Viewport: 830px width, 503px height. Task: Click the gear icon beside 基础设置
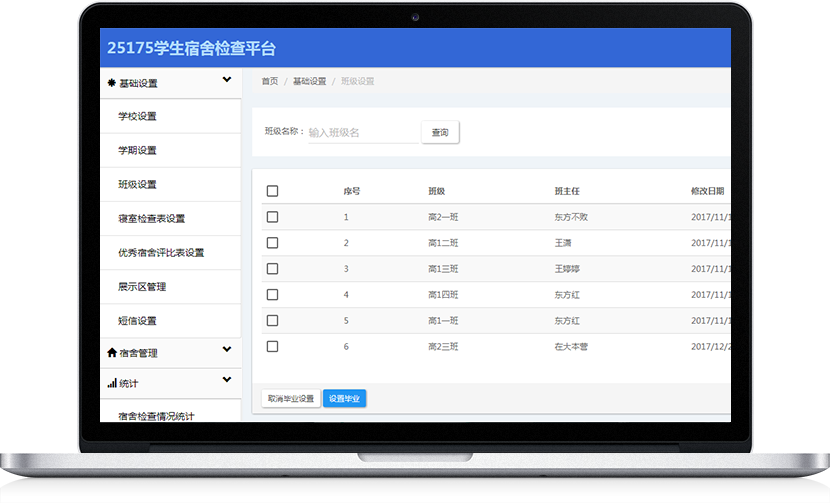click(x=112, y=84)
